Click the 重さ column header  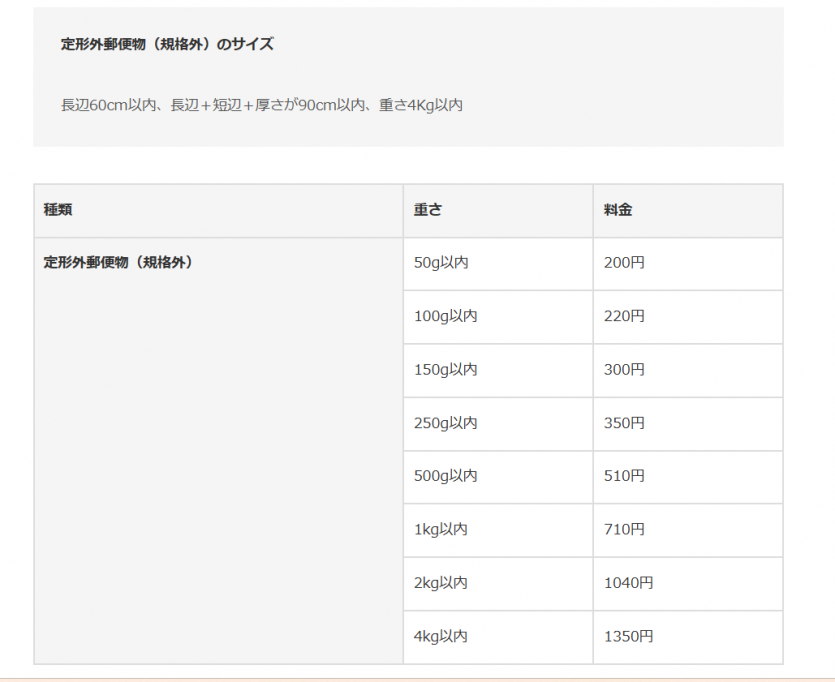pyautogui.click(x=428, y=210)
